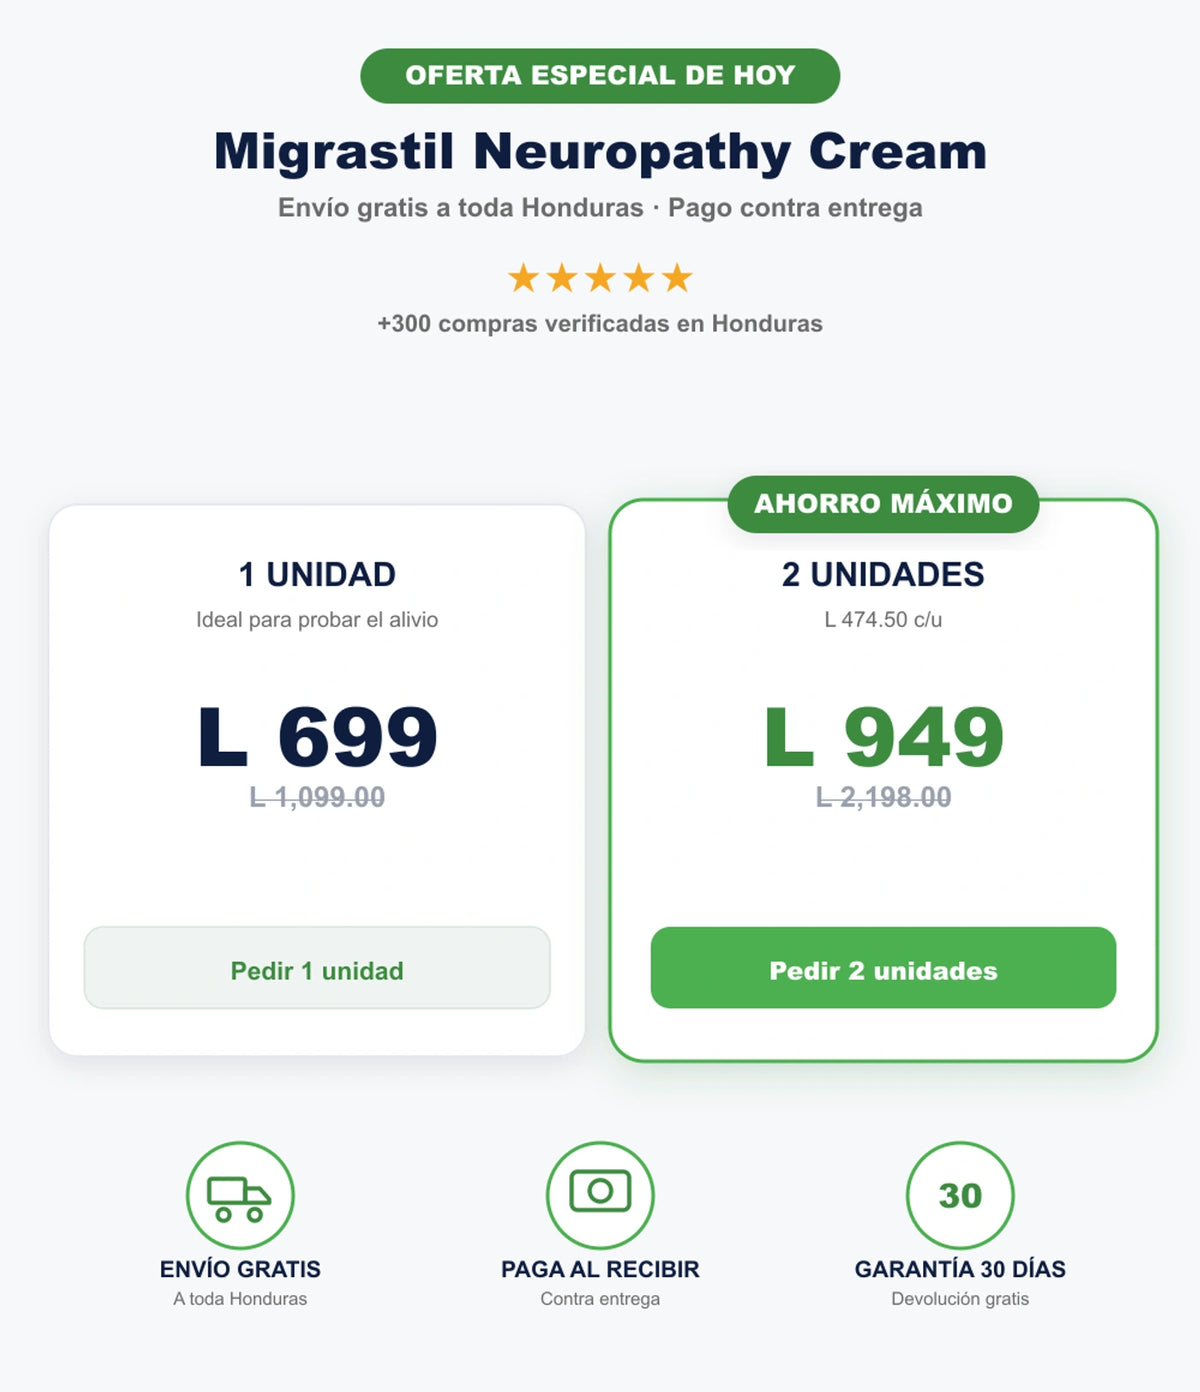Click the last star in the rating
The height and width of the screenshot is (1392, 1200).
(x=677, y=278)
